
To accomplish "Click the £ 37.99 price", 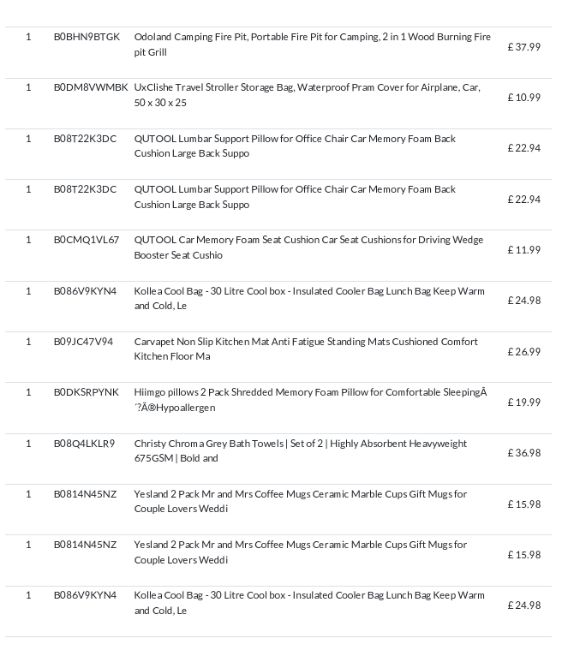I will [524, 47].
